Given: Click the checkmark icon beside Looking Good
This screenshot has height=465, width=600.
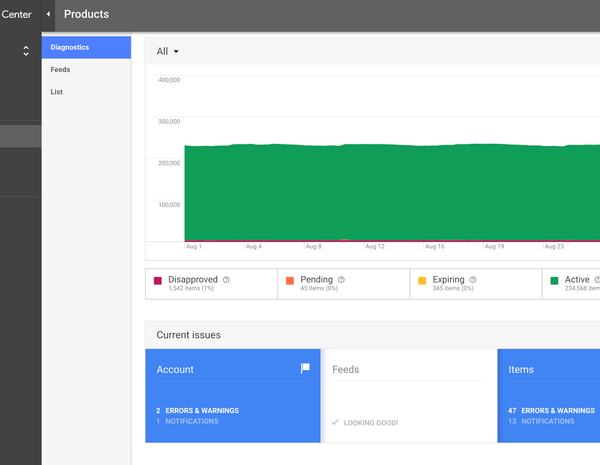Looking at the screenshot, I should pyautogui.click(x=336, y=423).
